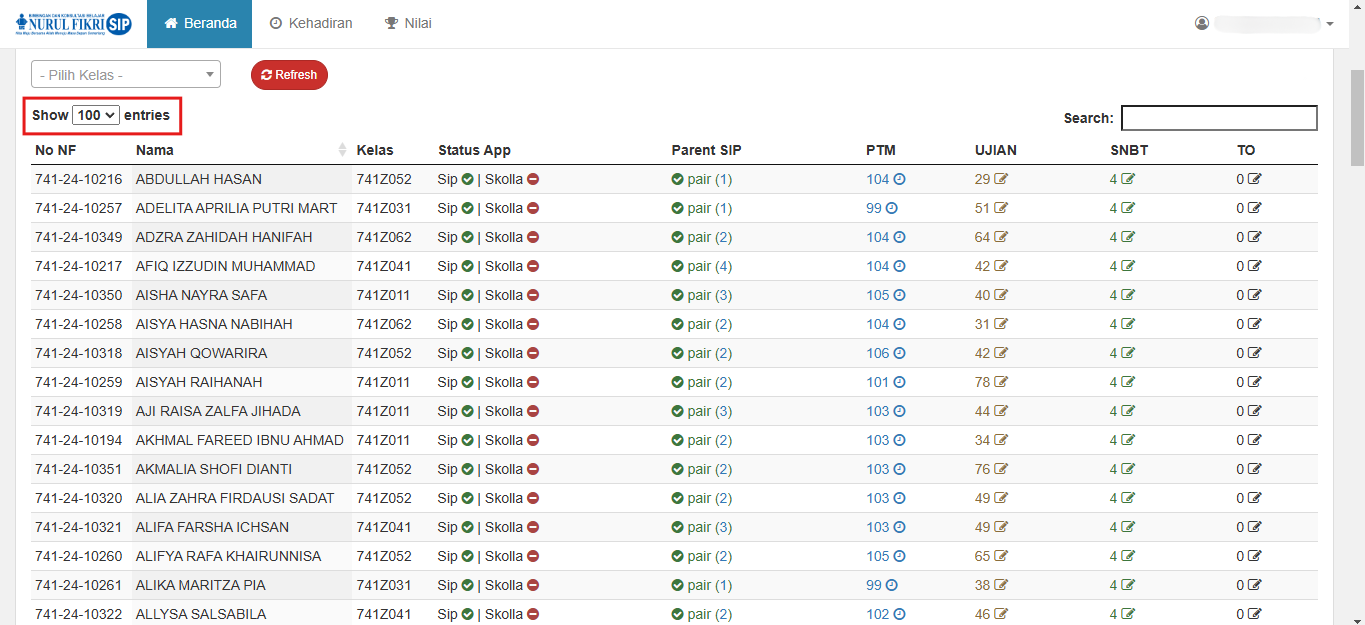Viewport: 1365px width, 625px height.
Task: Go to the Beranda tab
Action: [x=200, y=23]
